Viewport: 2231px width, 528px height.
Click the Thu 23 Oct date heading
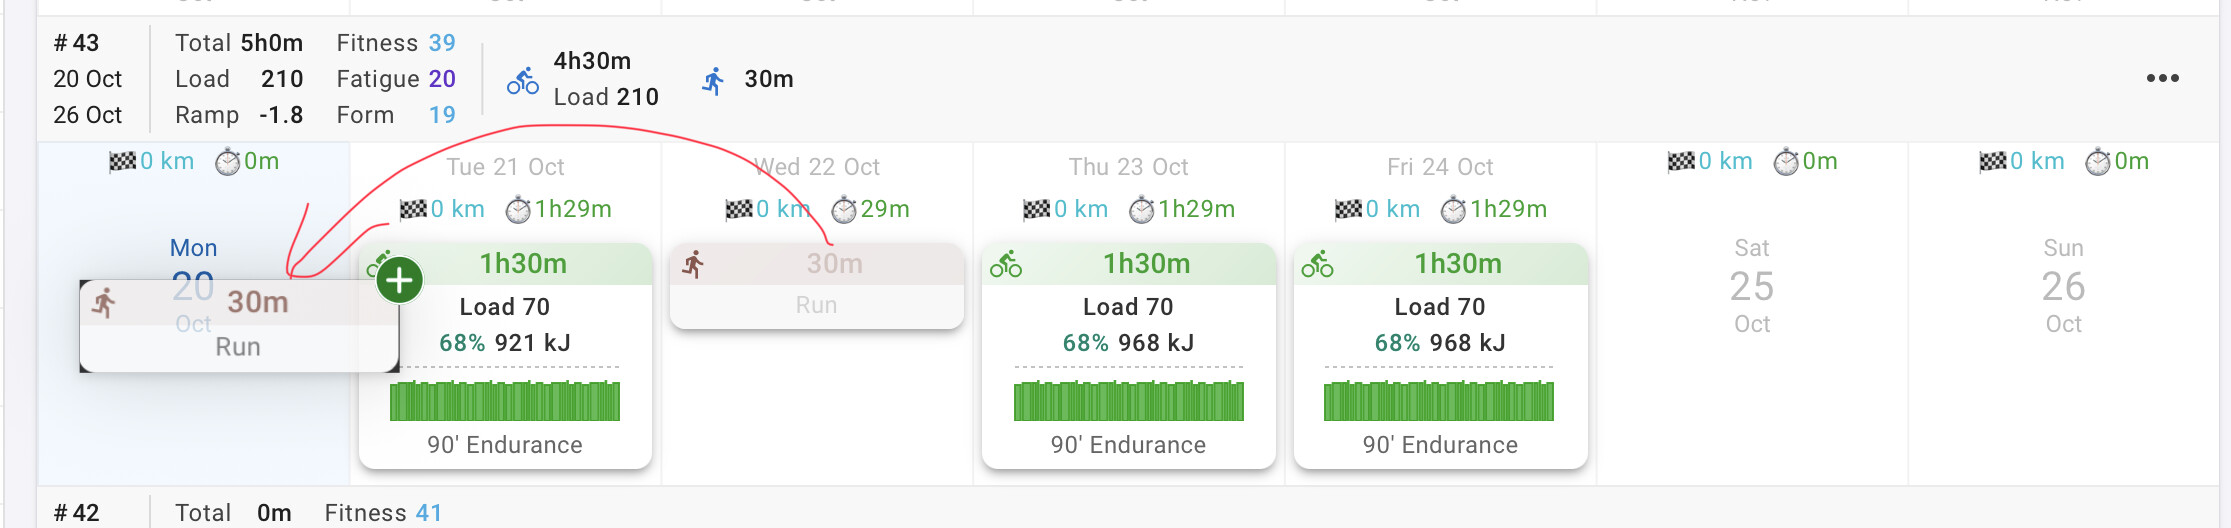tap(1128, 167)
